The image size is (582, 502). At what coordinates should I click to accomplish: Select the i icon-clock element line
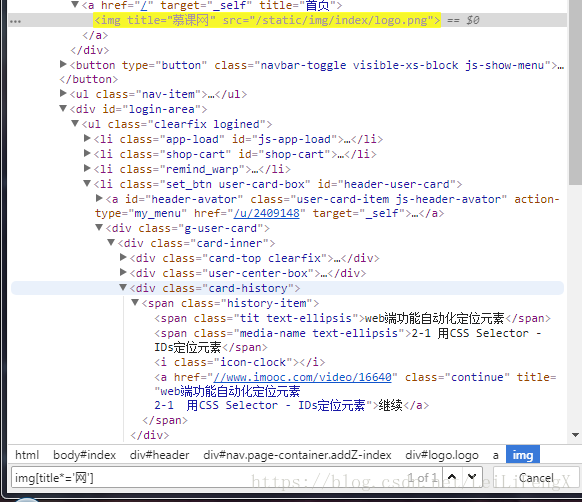point(239,362)
